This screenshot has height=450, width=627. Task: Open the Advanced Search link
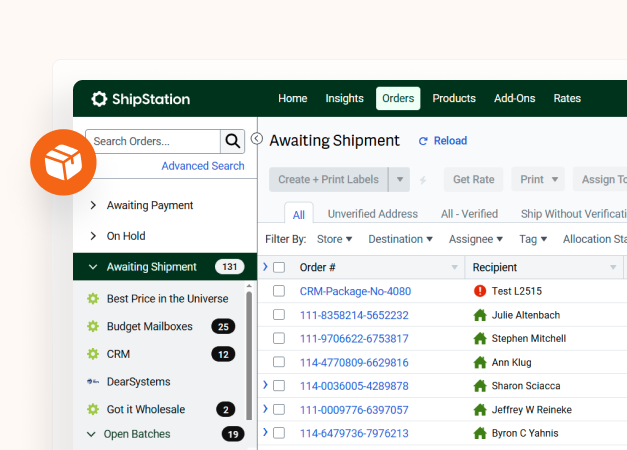pos(202,166)
